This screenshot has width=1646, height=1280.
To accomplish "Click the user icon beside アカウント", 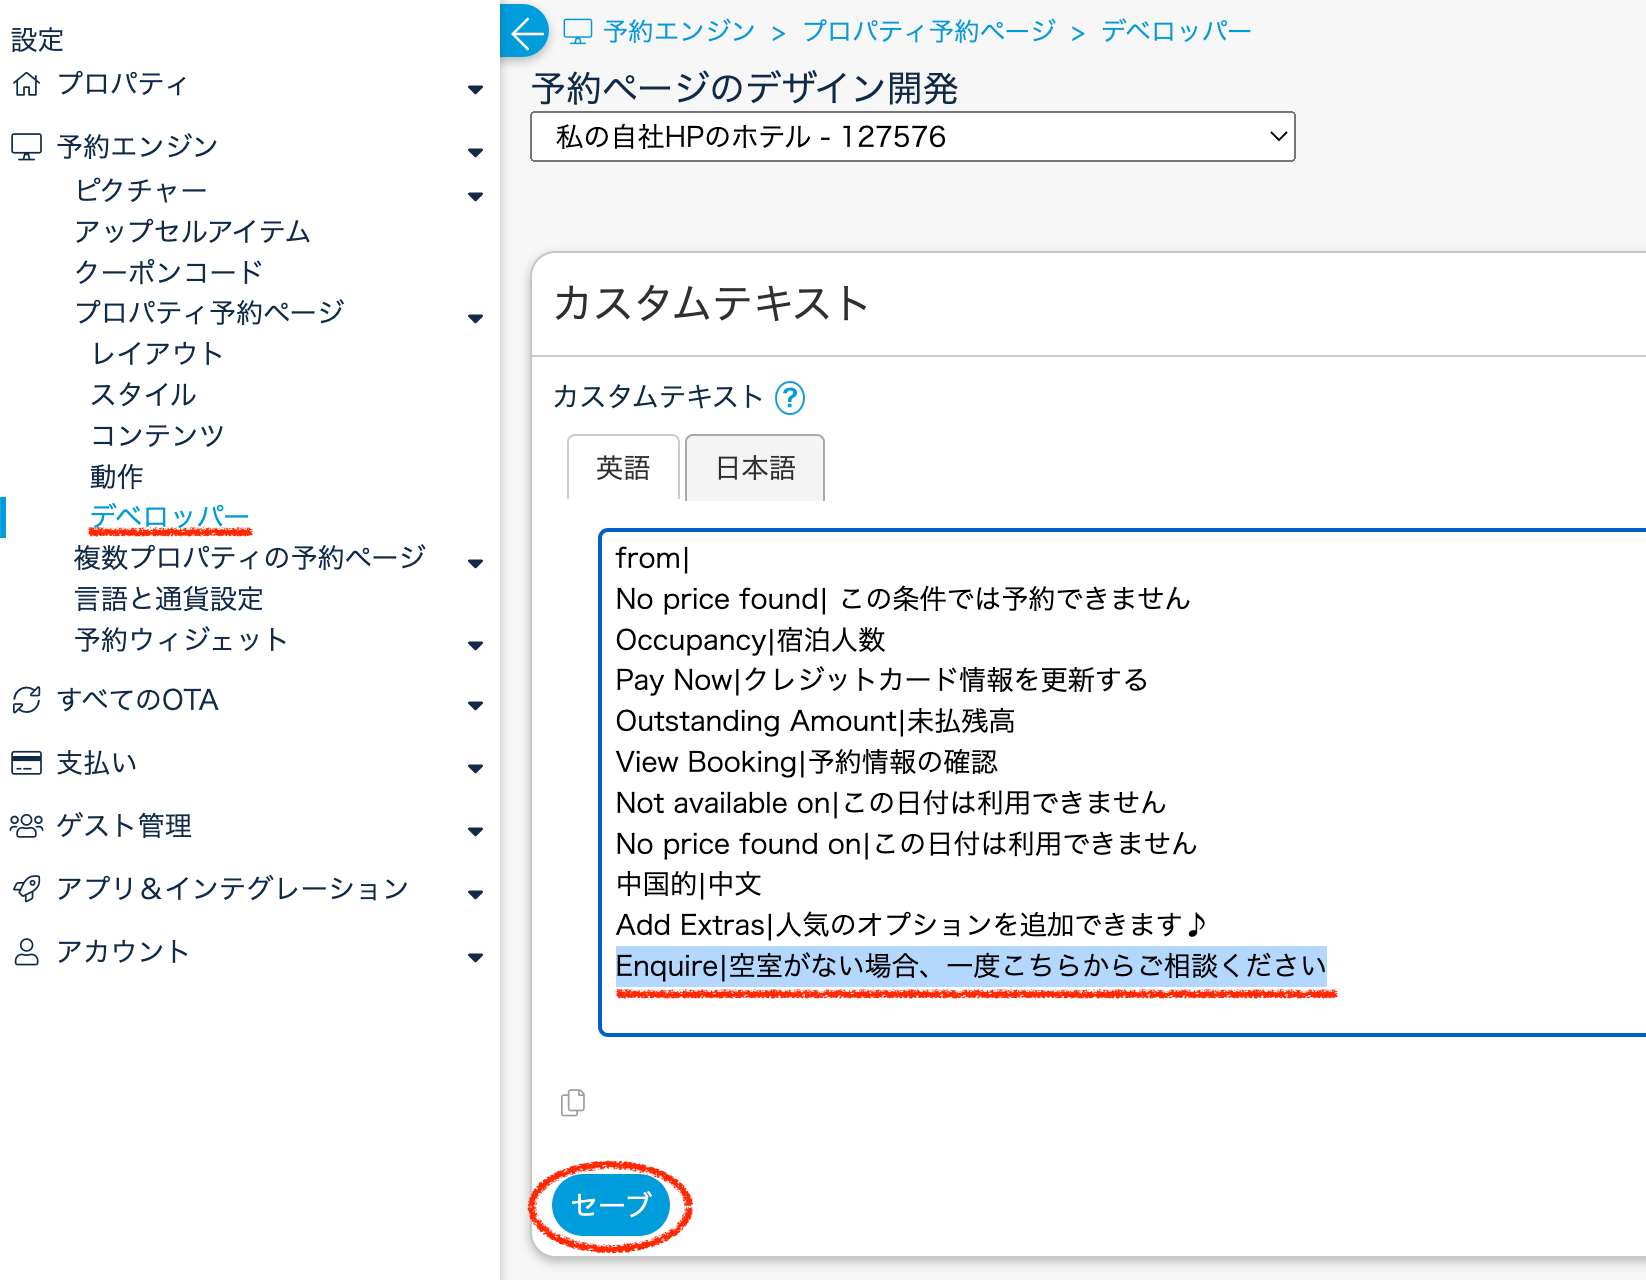I will coord(27,952).
